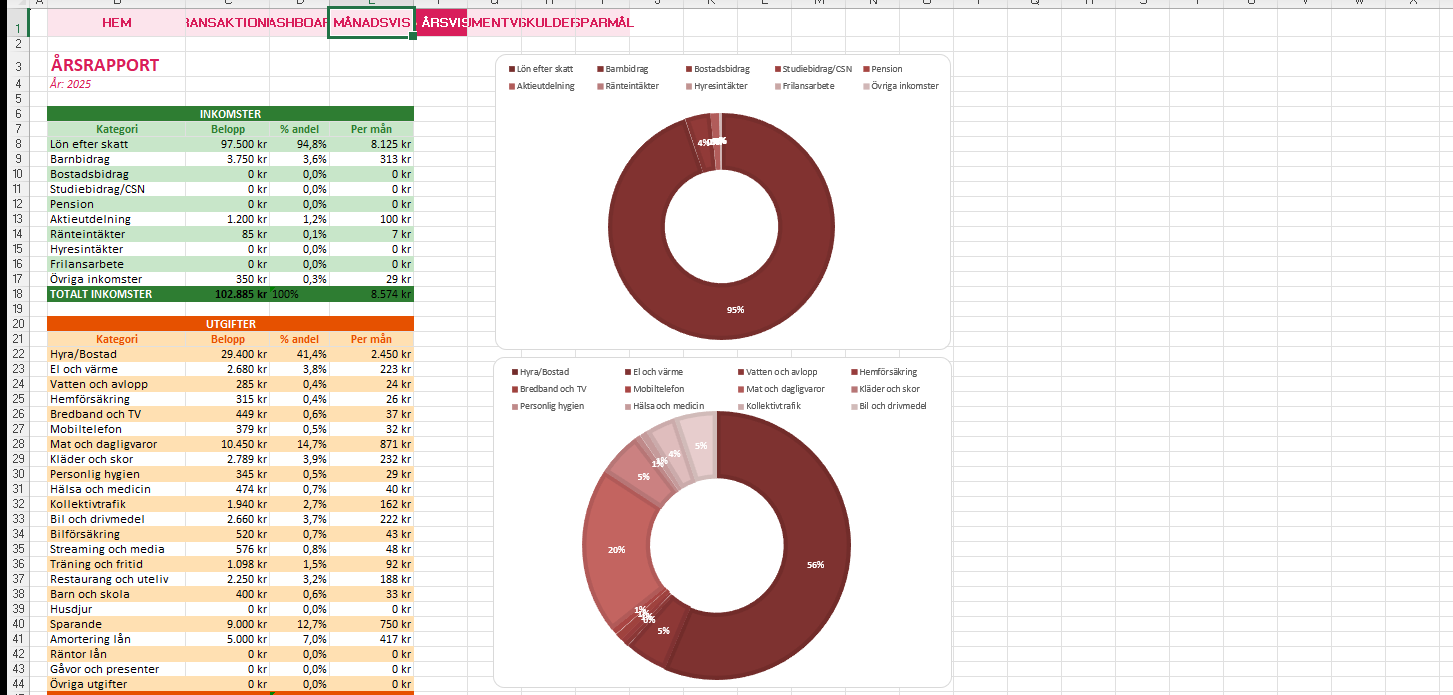This screenshot has height=695, width=1453.
Task: Click the 20% slice in expenses chart
Action: (x=617, y=548)
